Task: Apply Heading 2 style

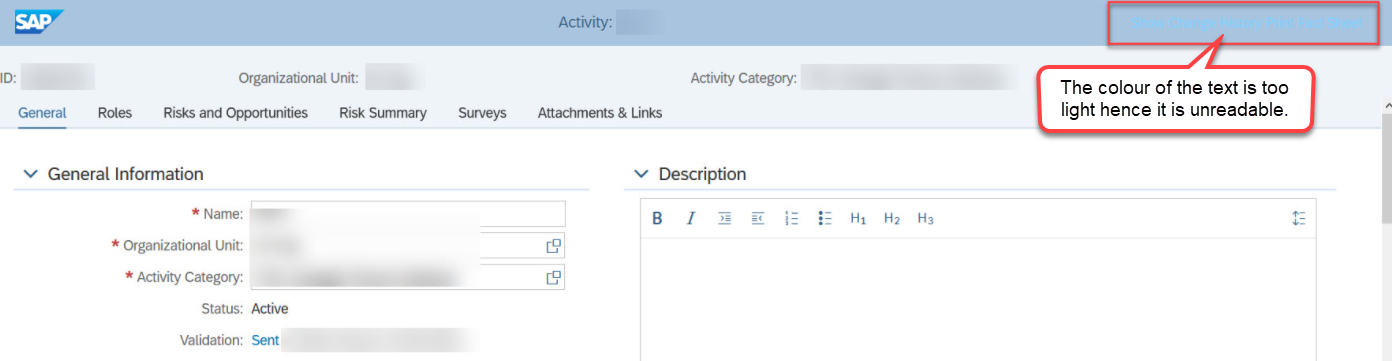Action: pos(892,219)
